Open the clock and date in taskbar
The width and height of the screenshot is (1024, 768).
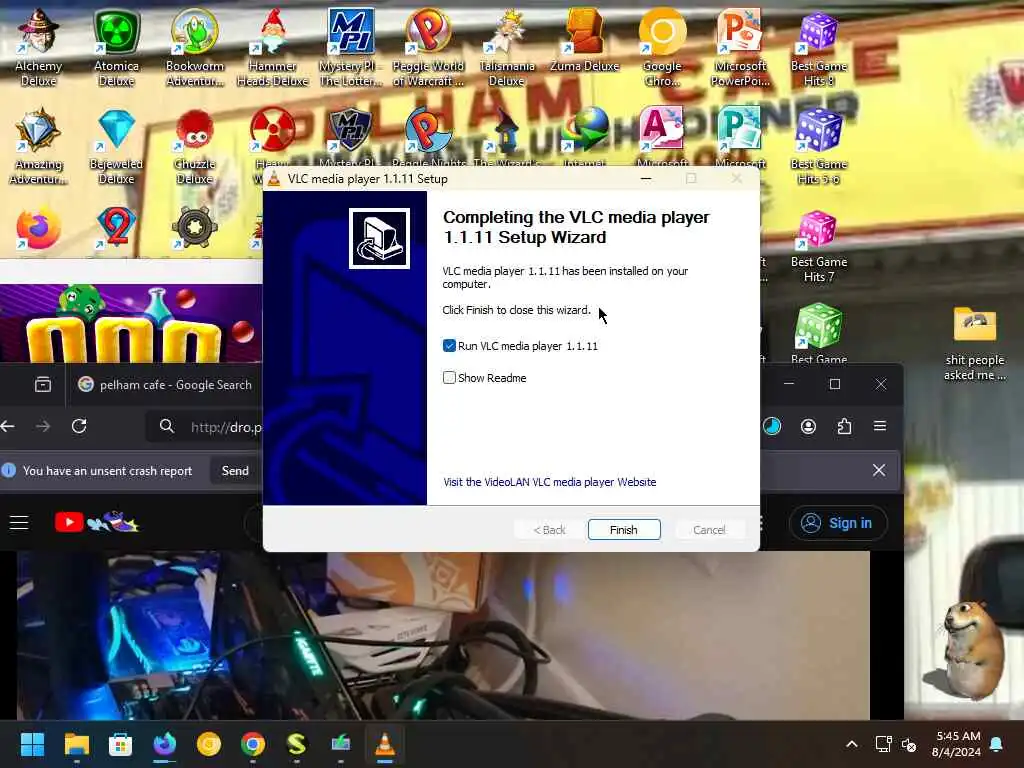click(x=957, y=744)
